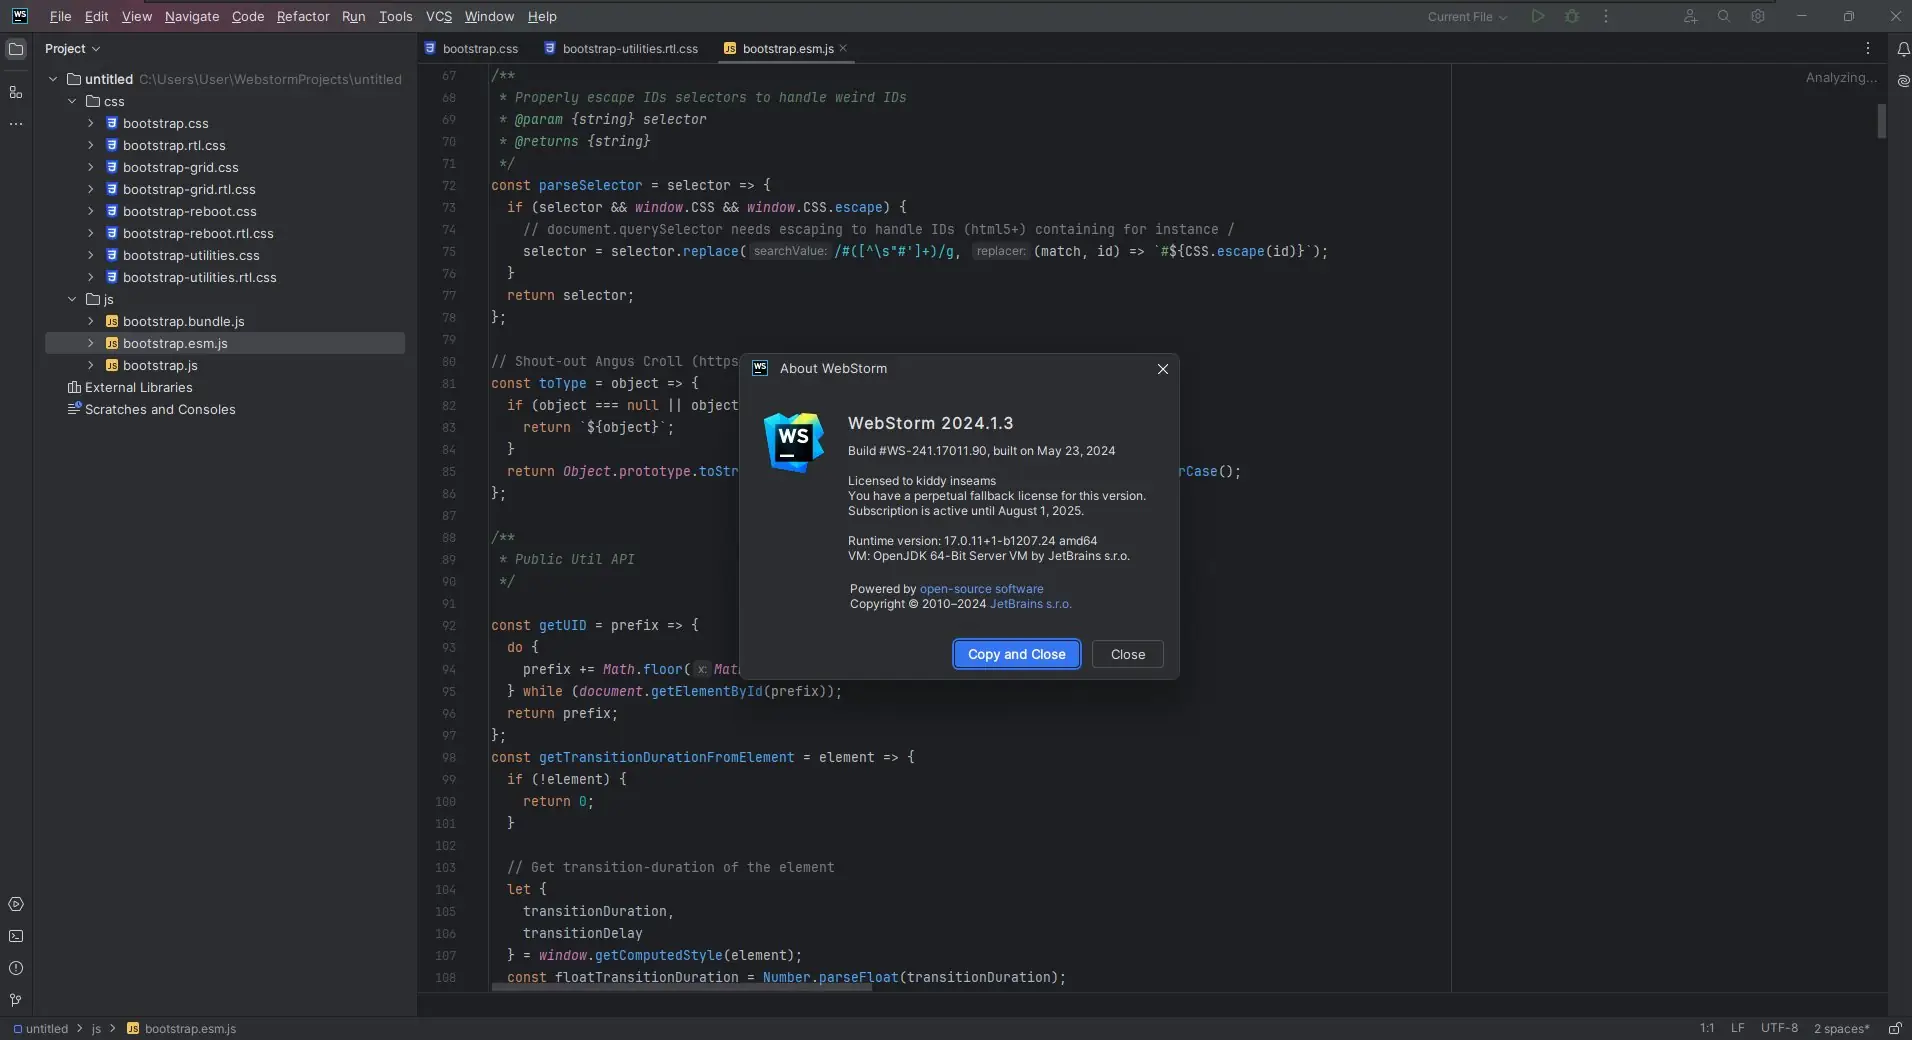Click js breadcrumb in navigation bar
This screenshot has width=1912, height=1040.
[x=96, y=1028]
